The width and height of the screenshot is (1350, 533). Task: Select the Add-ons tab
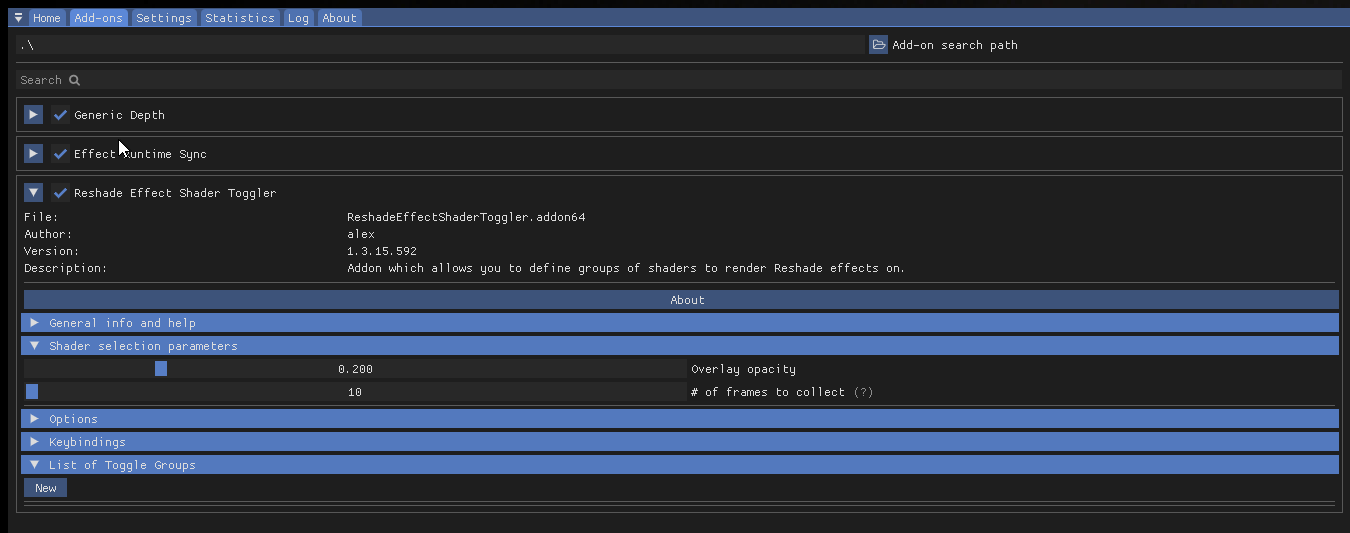[x=98, y=18]
